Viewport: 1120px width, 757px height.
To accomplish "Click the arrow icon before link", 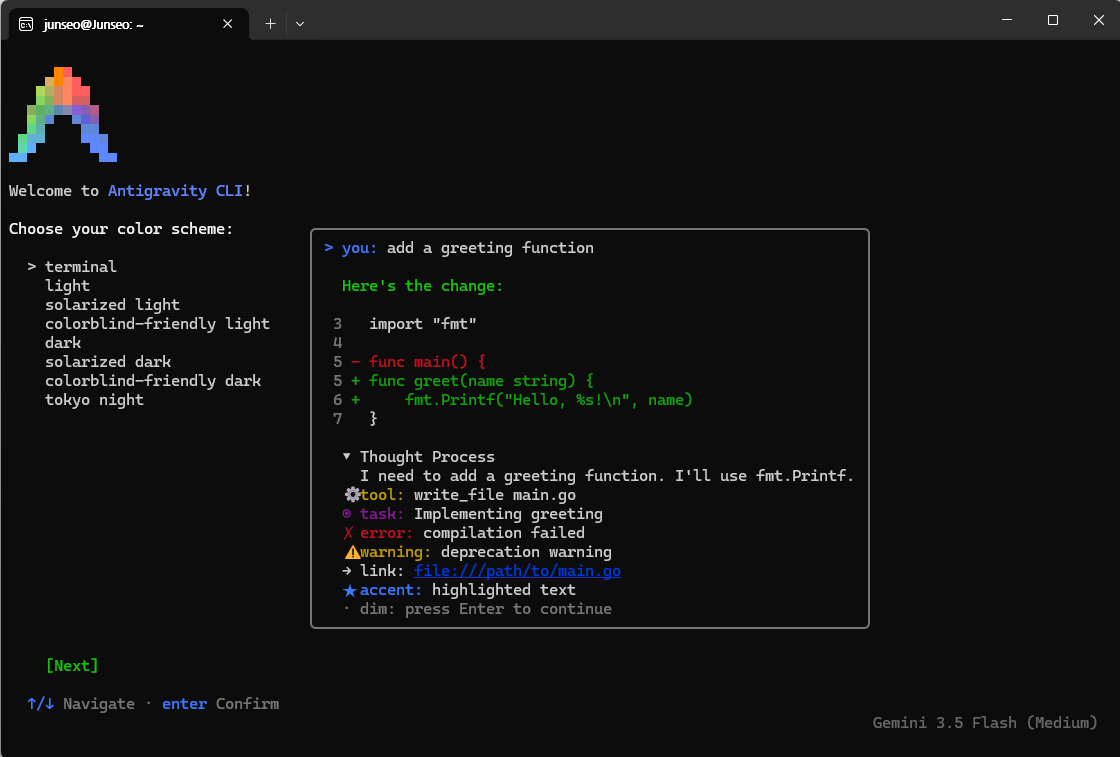I will click(x=347, y=571).
